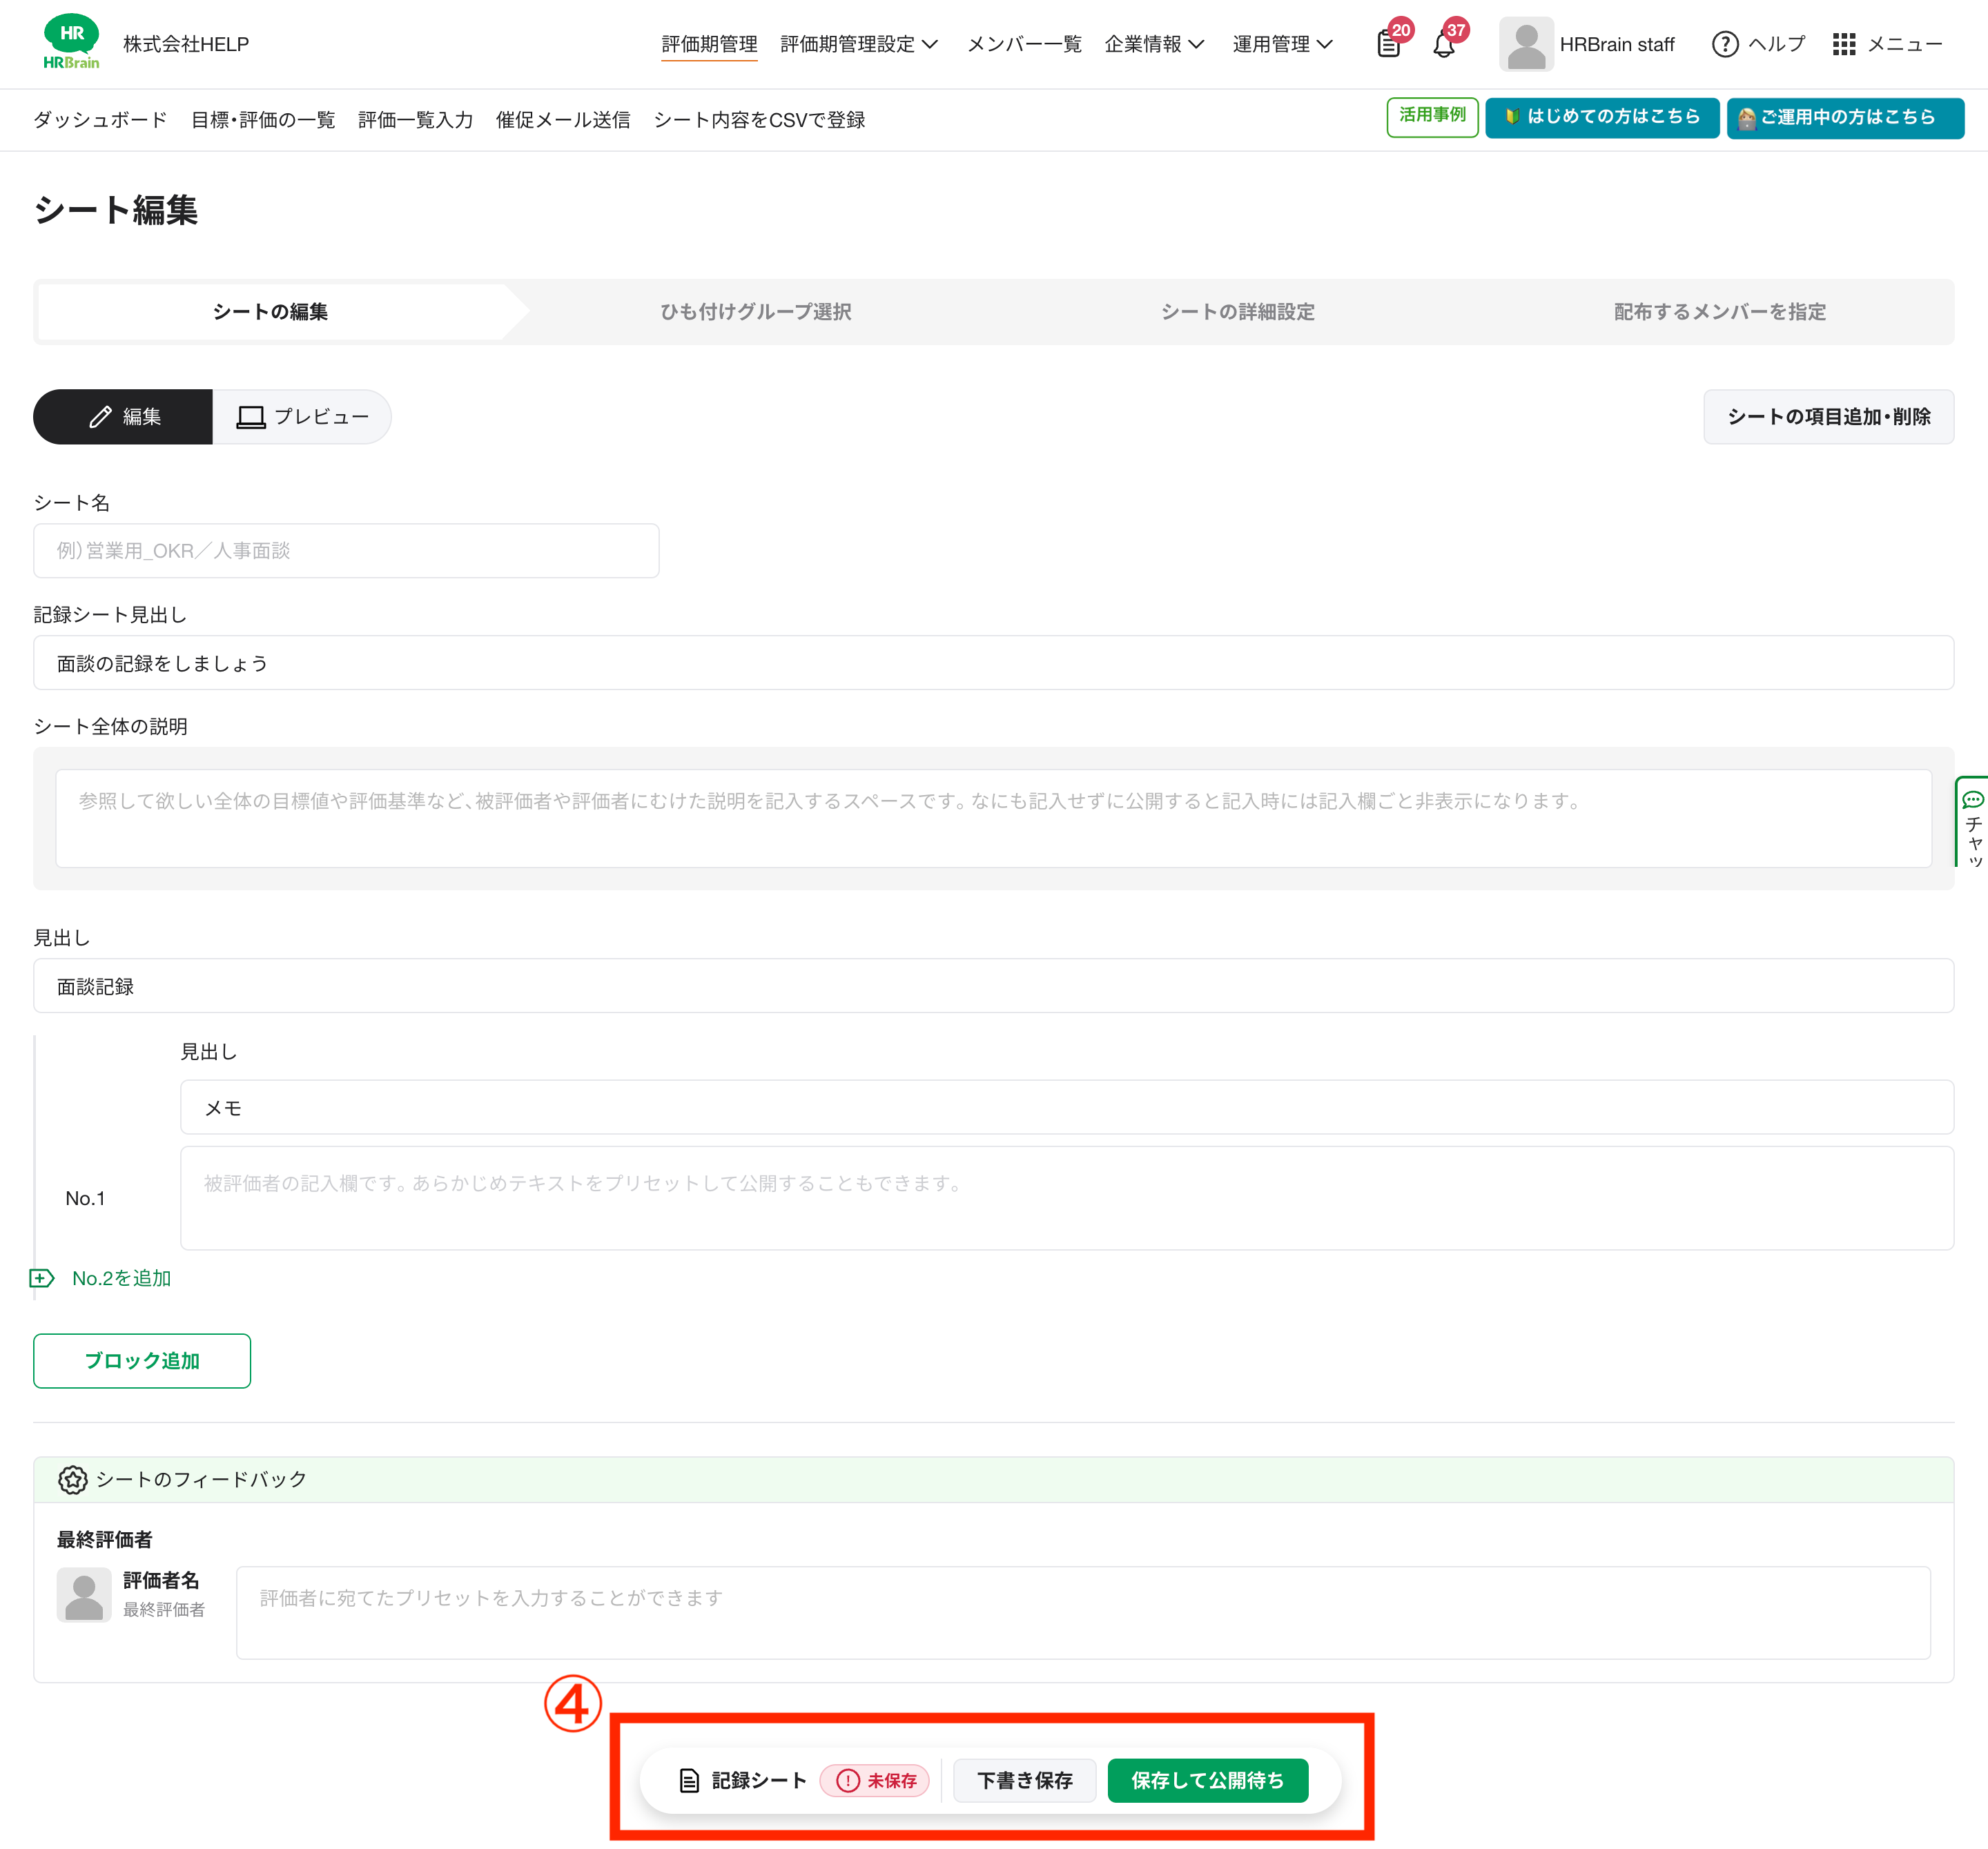Click the document icon with badge 20
Screen dimensions: 1988x1849
1388,44
